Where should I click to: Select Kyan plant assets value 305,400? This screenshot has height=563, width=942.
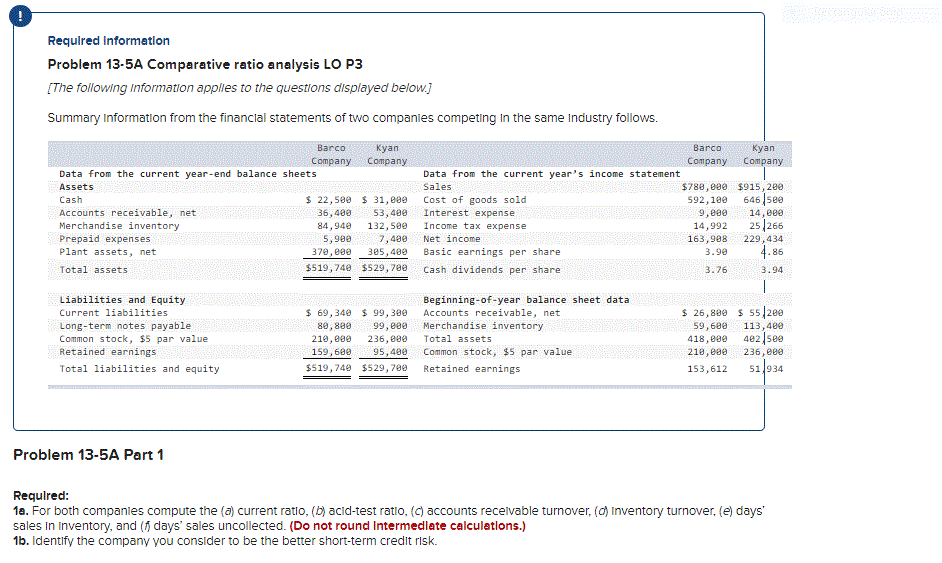pyautogui.click(x=387, y=252)
